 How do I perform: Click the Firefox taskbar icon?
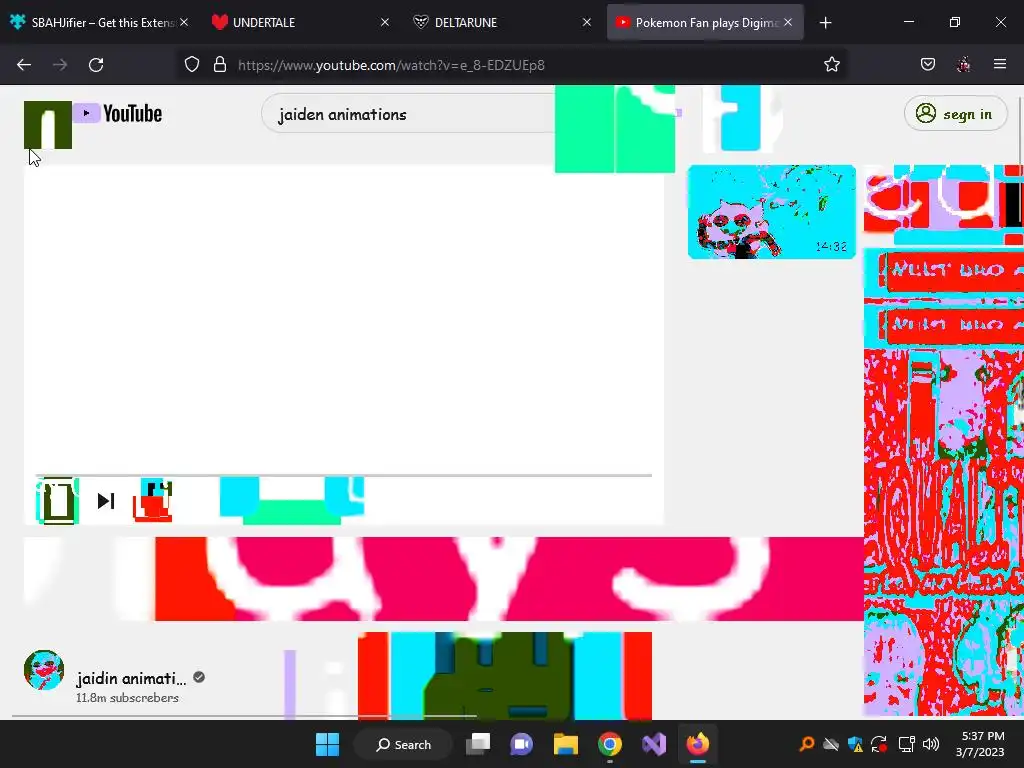(x=697, y=744)
